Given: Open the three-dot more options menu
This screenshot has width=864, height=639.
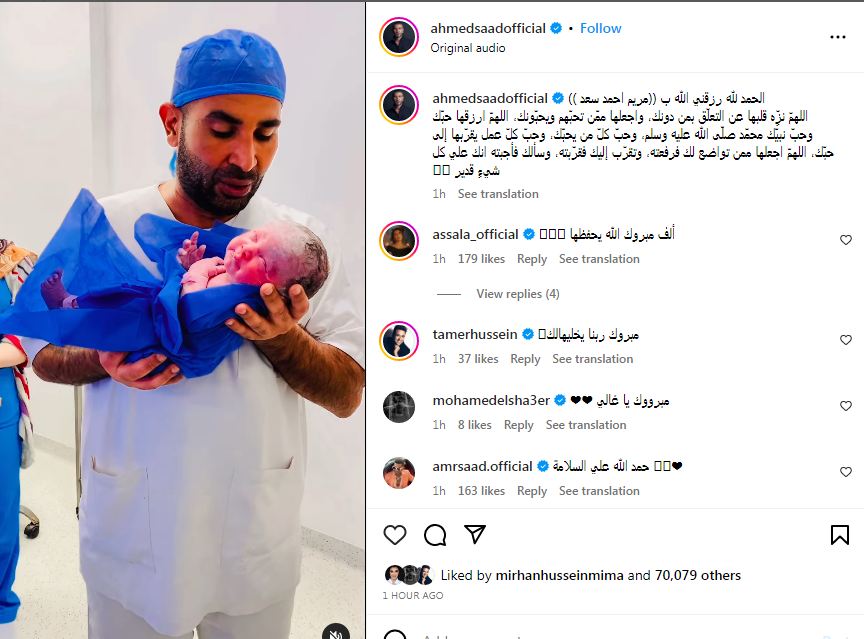Looking at the screenshot, I should click(x=838, y=37).
